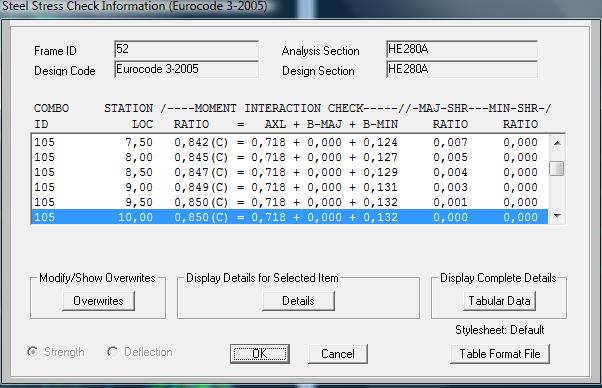Select row with station 8,00

pos(289,157)
